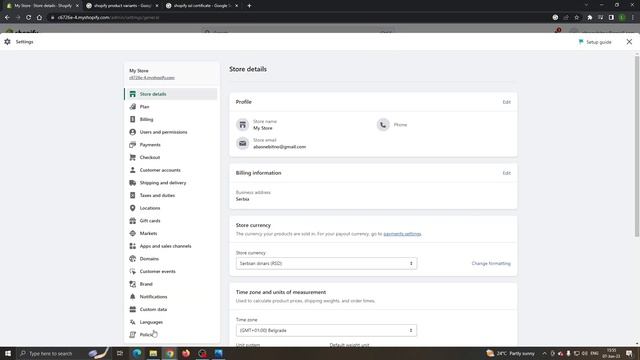The height and width of the screenshot is (360, 640).
Task: Click the taskbar search box
Action: tap(63, 353)
